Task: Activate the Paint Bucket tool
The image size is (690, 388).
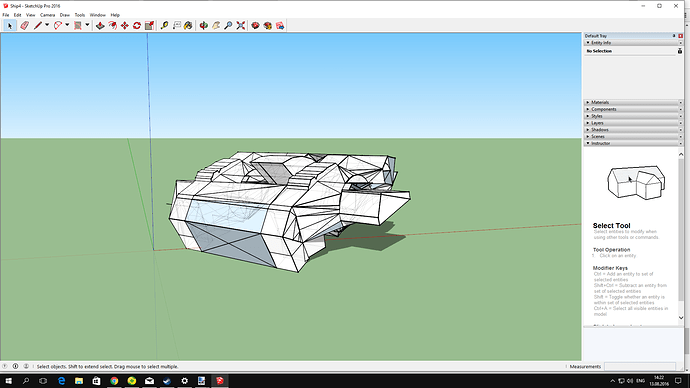Action: pyautogui.click(x=188, y=26)
